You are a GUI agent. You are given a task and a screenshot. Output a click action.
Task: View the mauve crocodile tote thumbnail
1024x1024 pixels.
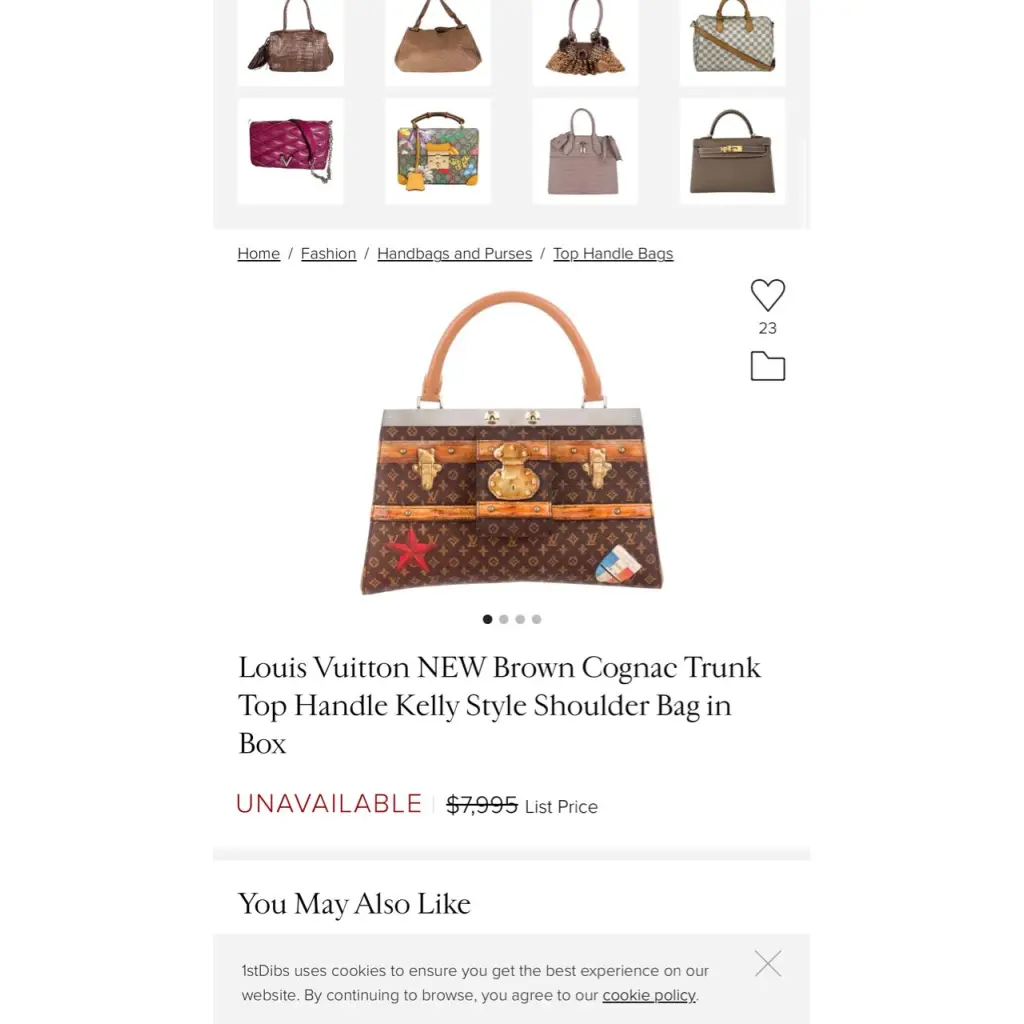(585, 152)
